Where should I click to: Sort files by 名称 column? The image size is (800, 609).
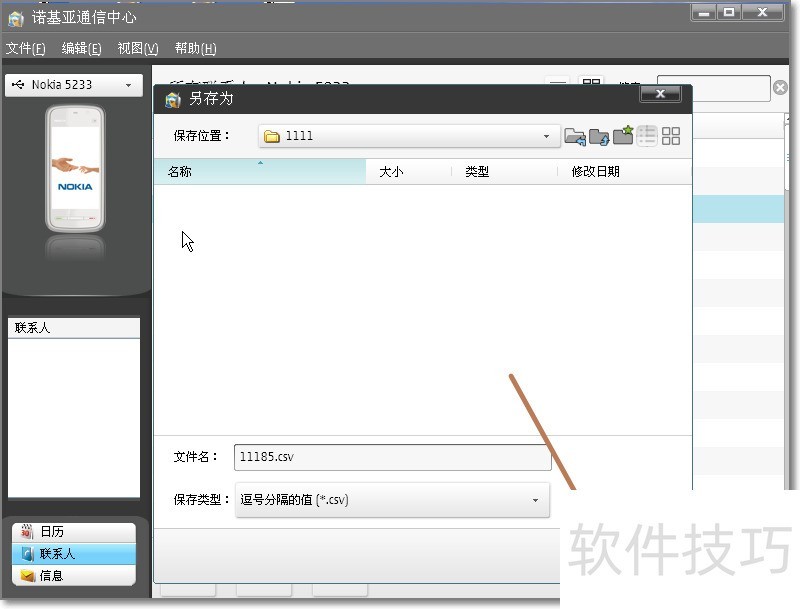point(260,171)
